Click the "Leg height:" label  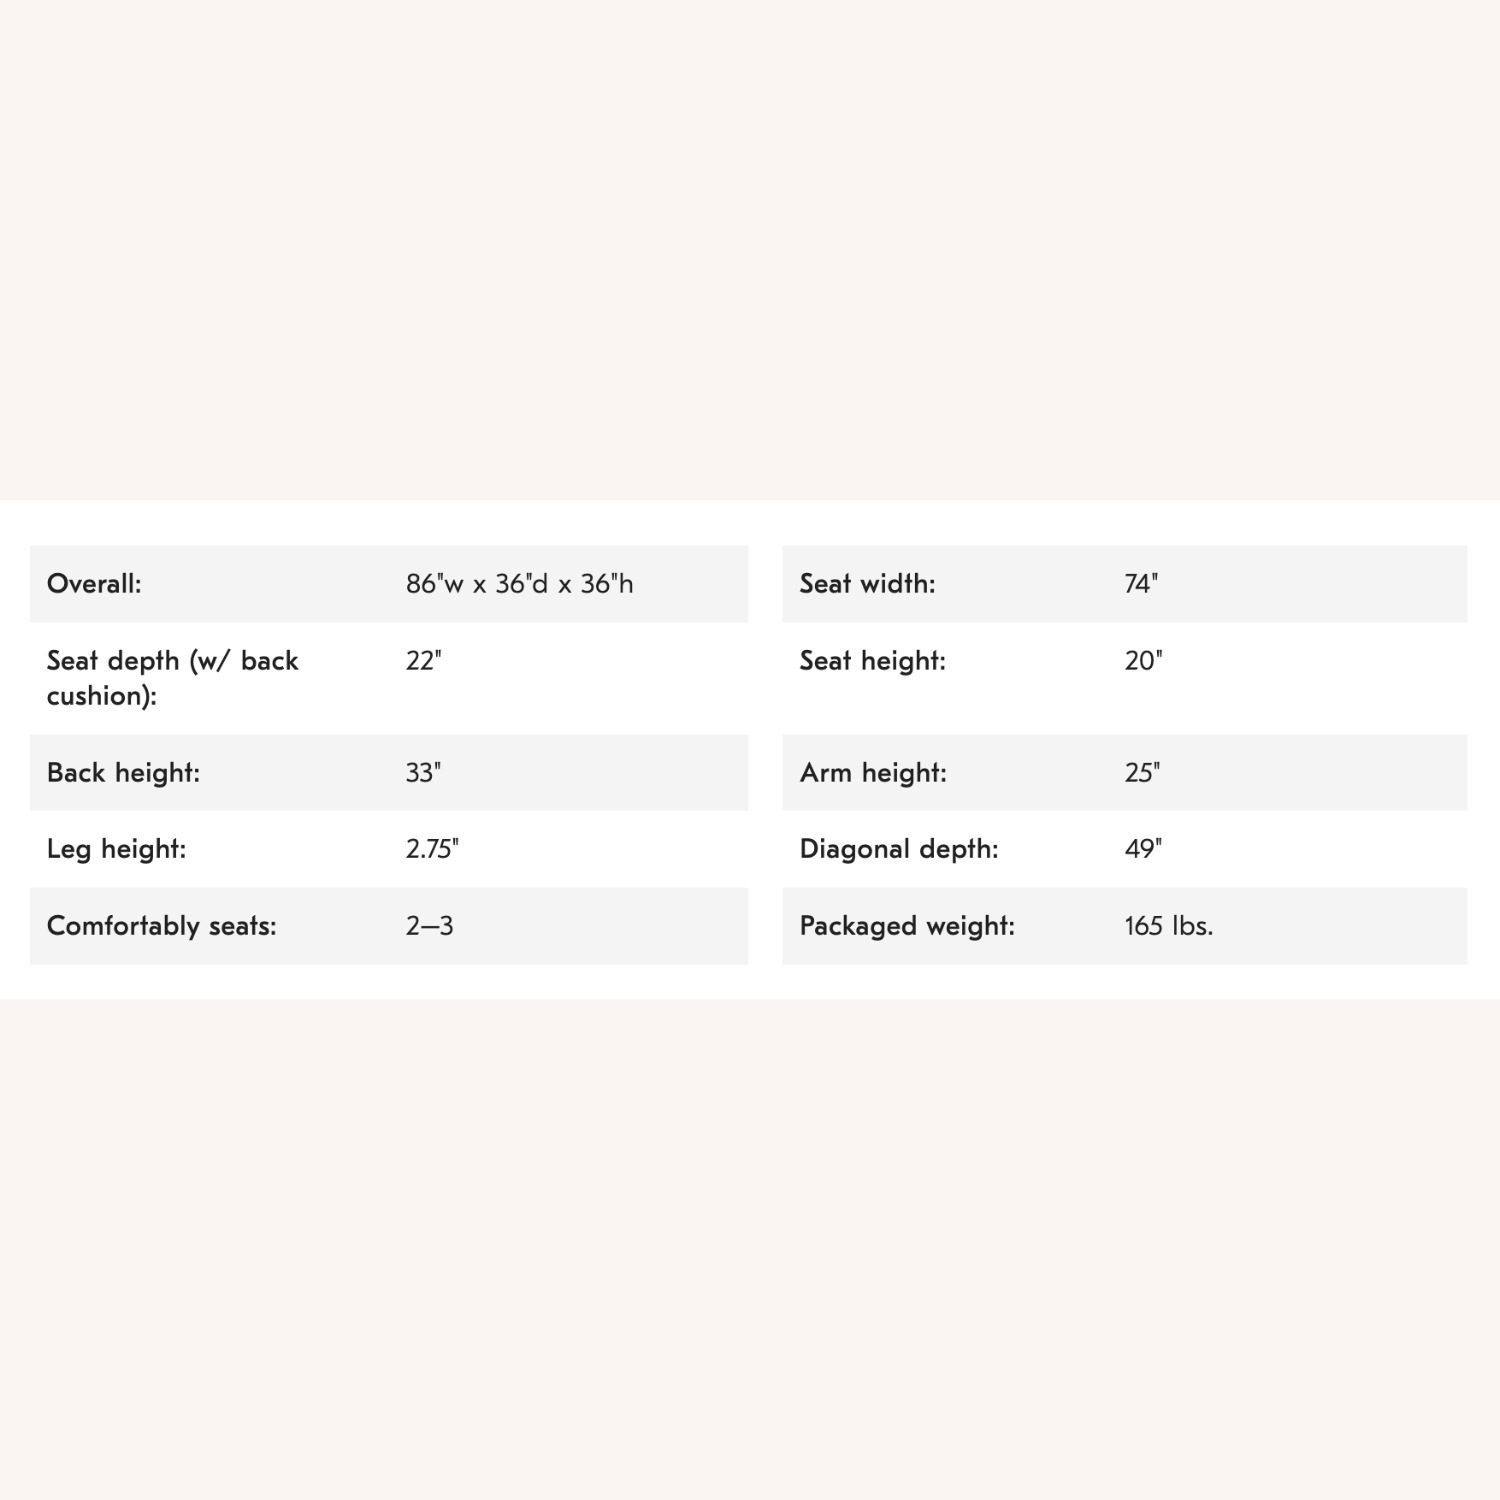(x=116, y=849)
